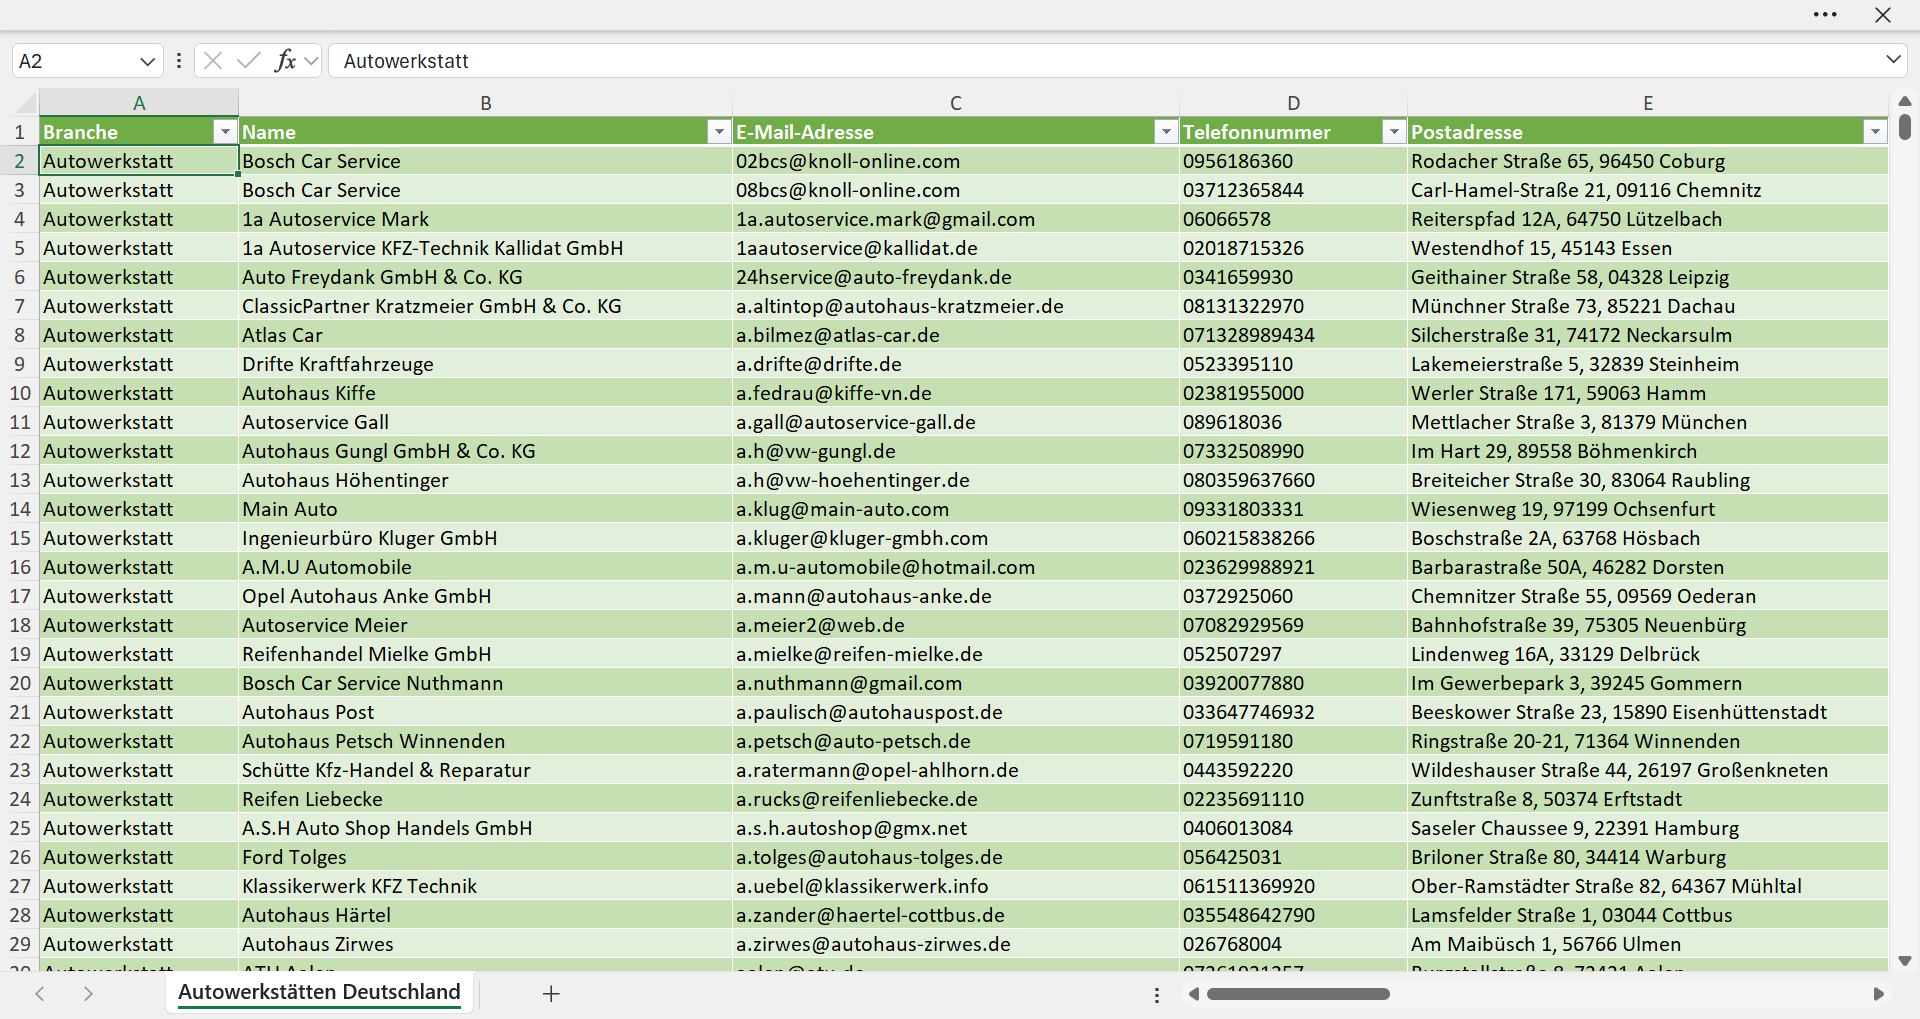
Task: Select email a.drifte@drifte.de
Action: [x=956, y=364]
